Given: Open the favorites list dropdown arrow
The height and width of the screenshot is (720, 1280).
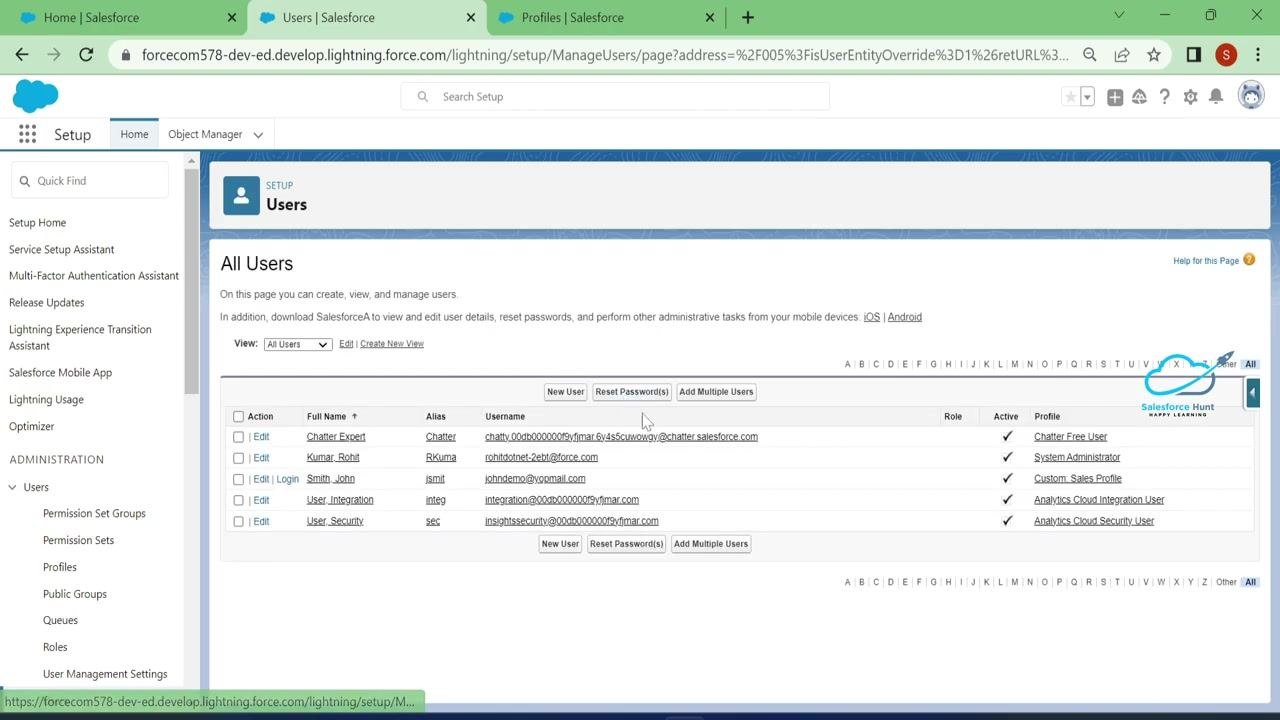Looking at the screenshot, I should [x=1087, y=97].
